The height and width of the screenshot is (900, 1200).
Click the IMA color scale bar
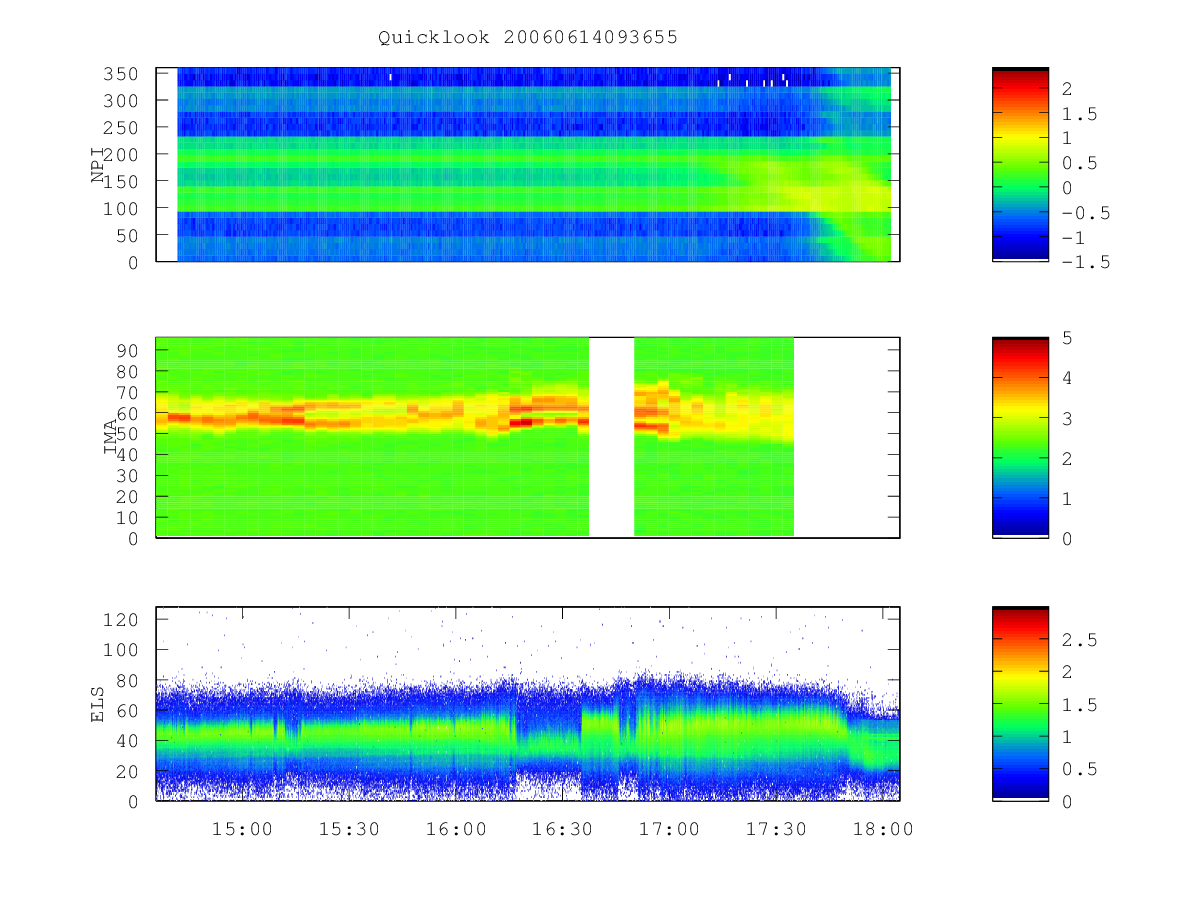[1020, 437]
